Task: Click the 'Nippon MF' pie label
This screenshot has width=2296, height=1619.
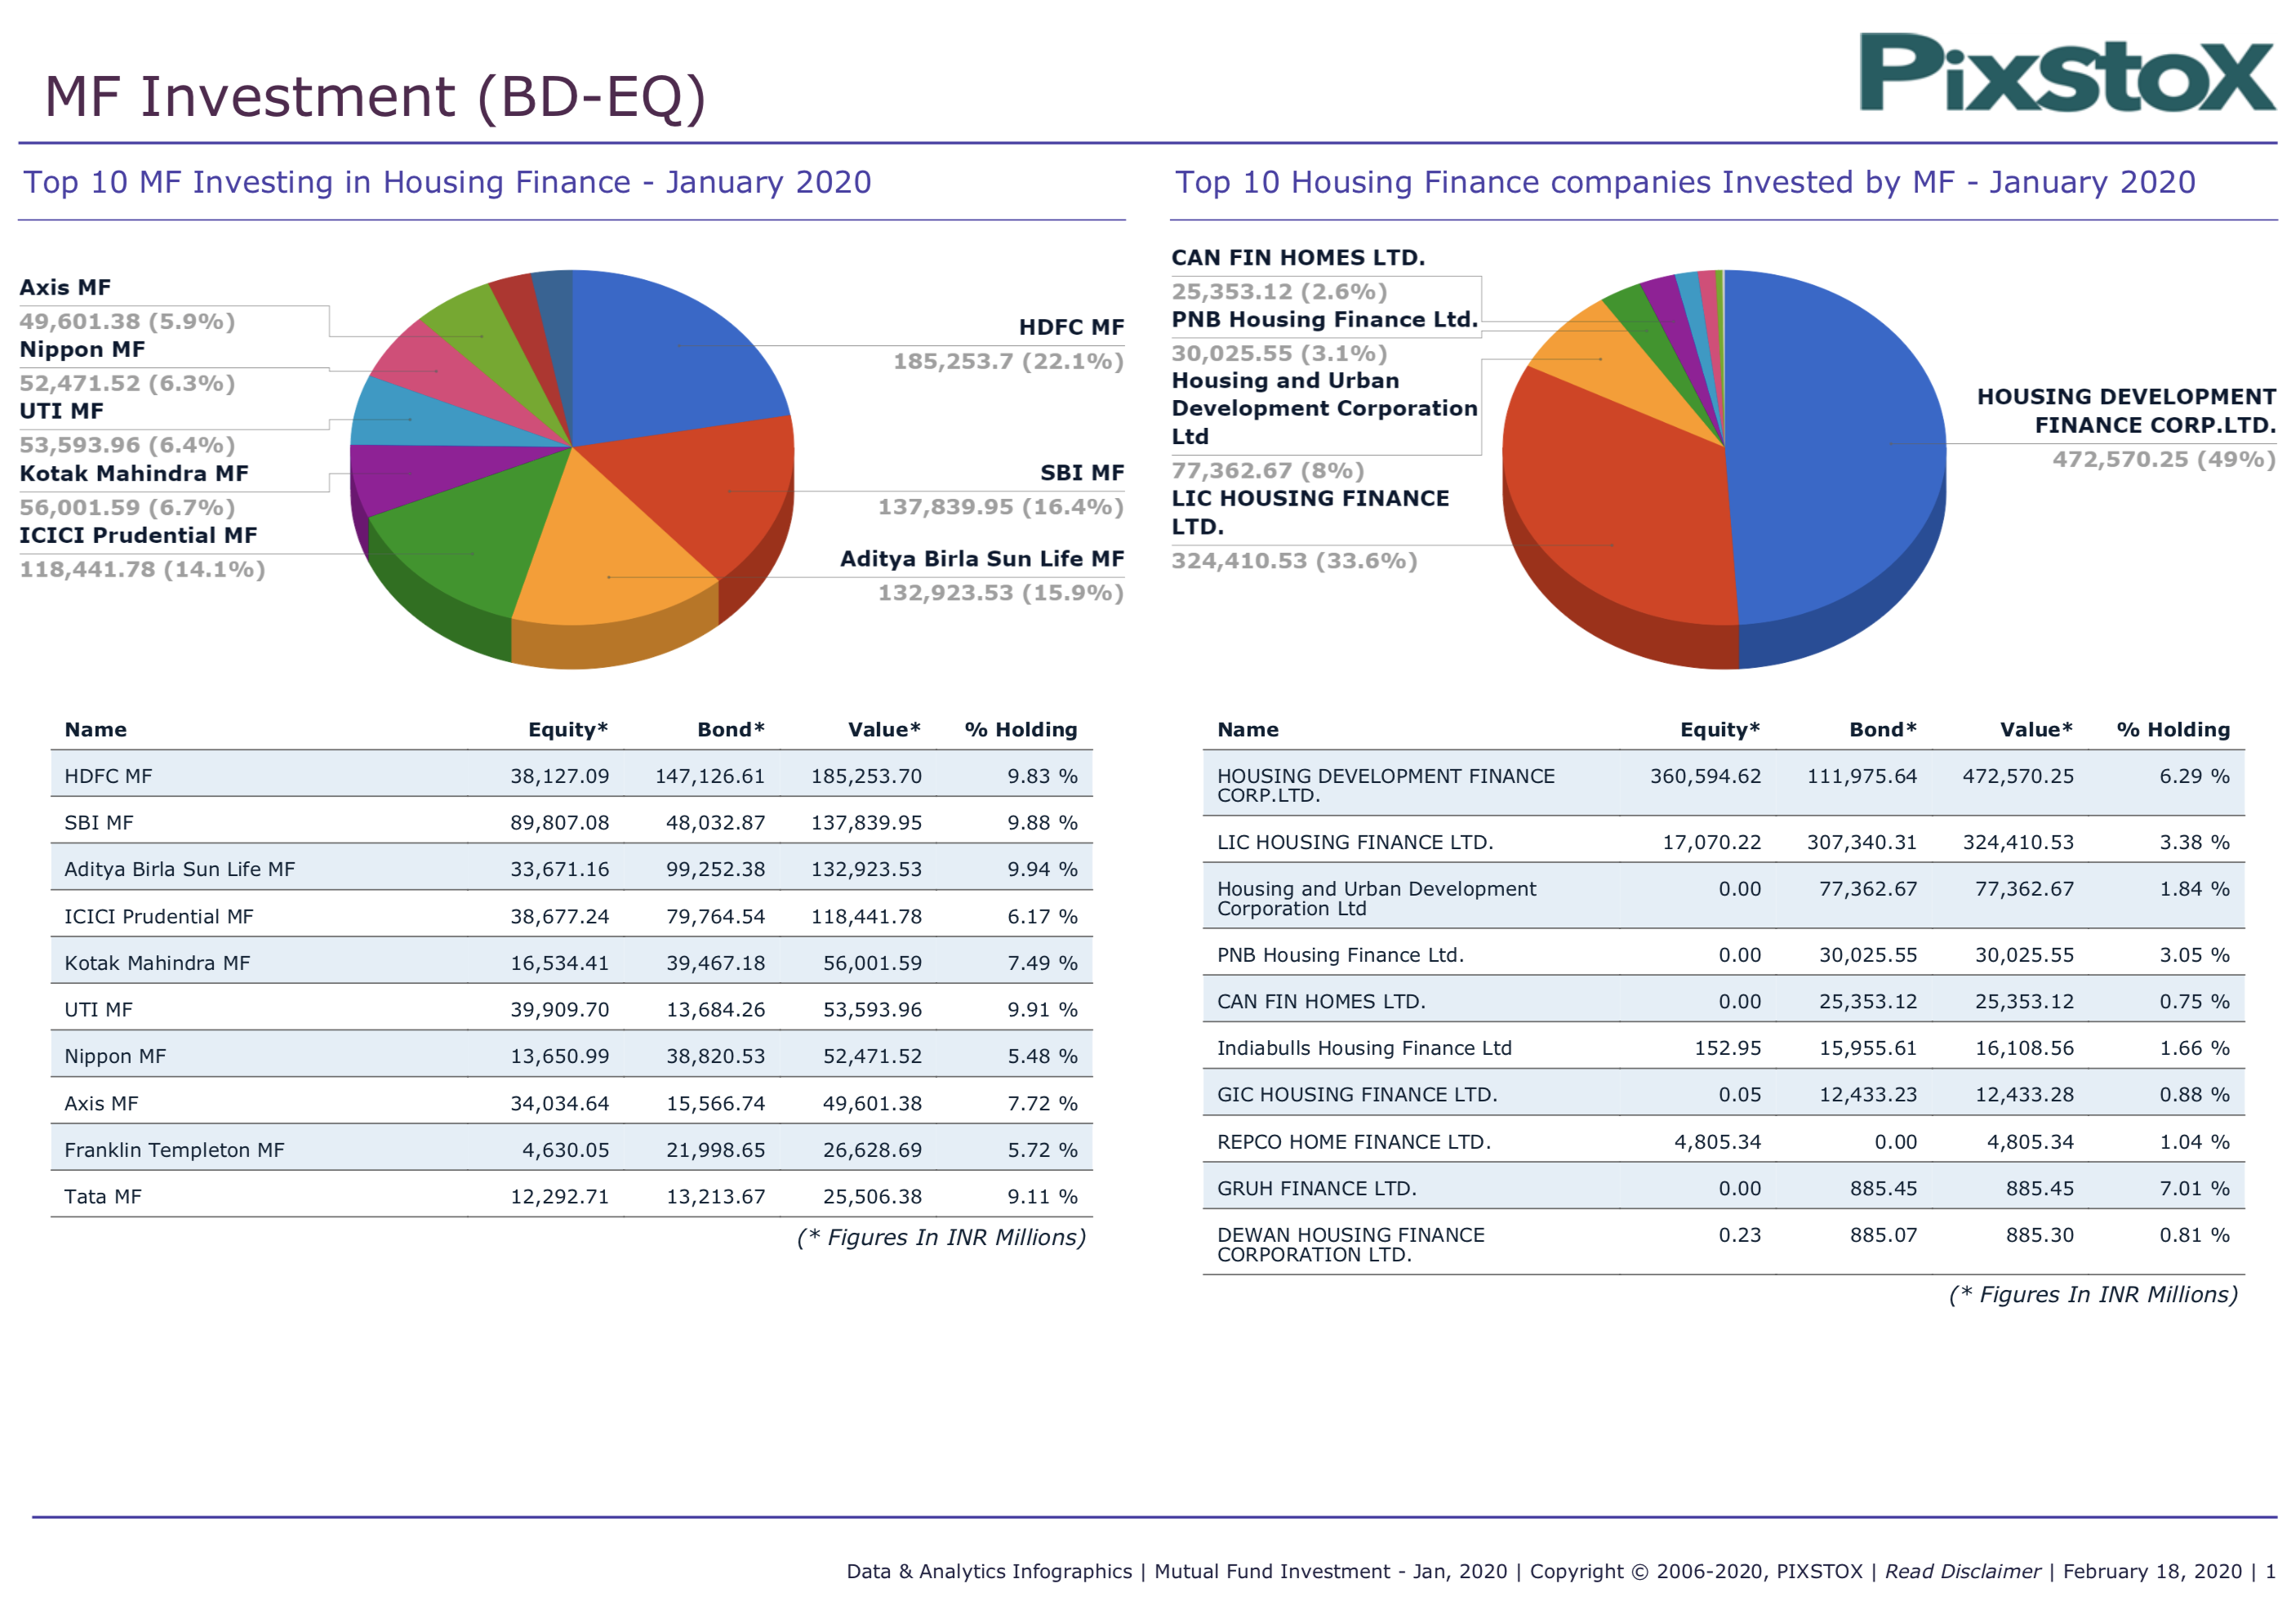Action: tap(82, 349)
